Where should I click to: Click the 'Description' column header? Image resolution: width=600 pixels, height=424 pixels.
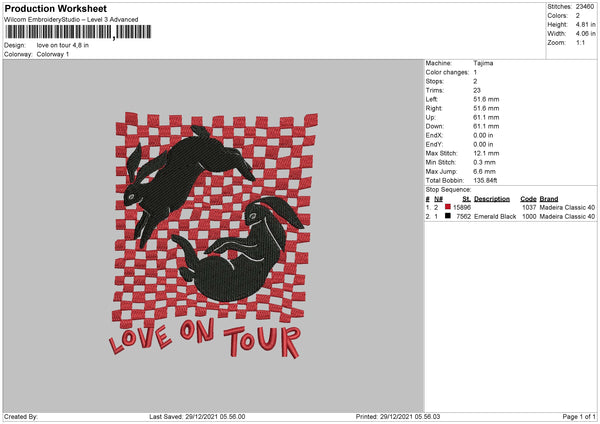click(x=492, y=199)
